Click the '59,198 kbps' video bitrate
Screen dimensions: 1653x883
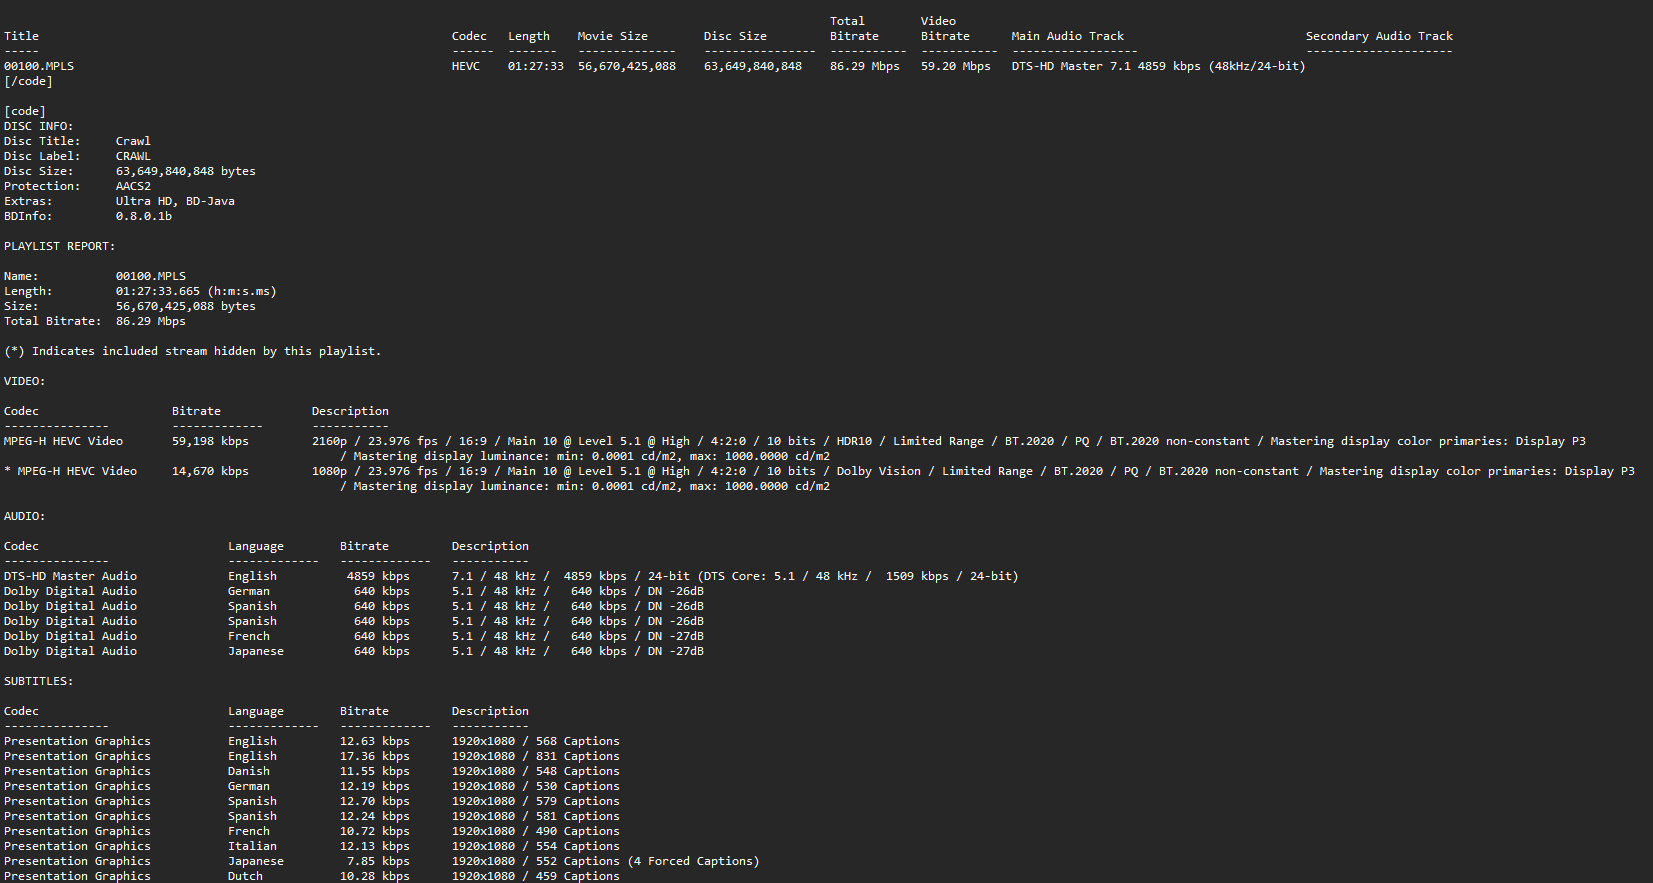pyautogui.click(x=210, y=441)
